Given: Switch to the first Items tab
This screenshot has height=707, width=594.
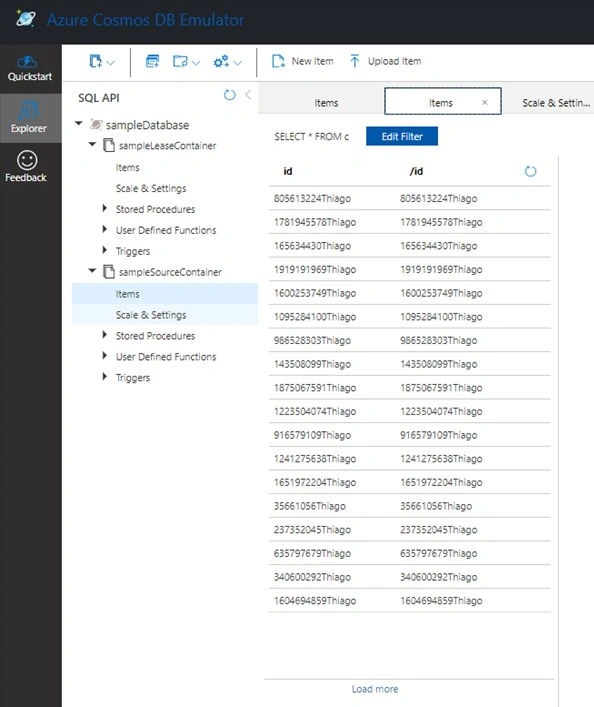Looking at the screenshot, I should 326,103.
